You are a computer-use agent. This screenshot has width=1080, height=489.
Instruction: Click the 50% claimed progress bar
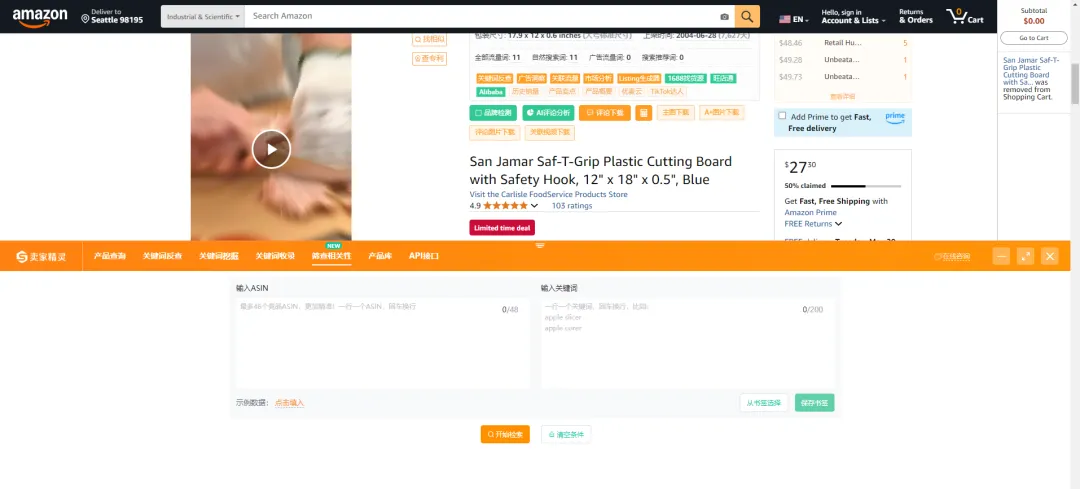pyautogui.click(x=866, y=186)
